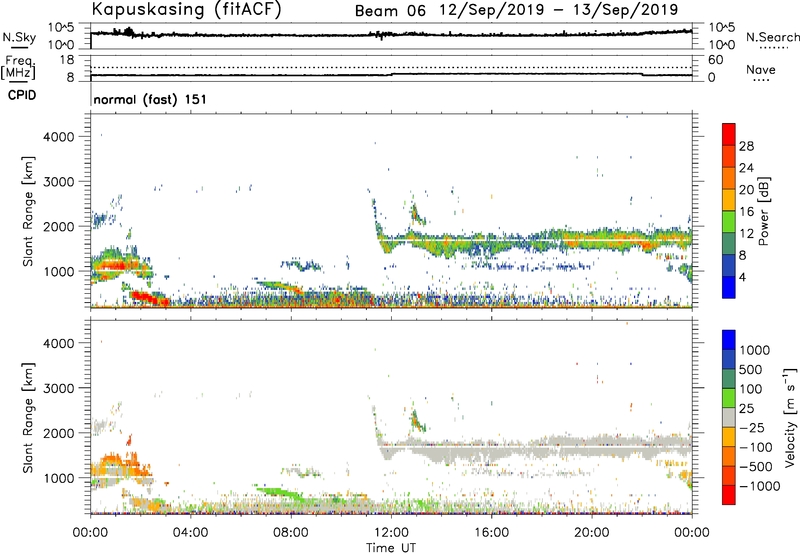This screenshot has width=800, height=554.
Task: Click the 'Beam 06' label
Action: [x=390, y=11]
